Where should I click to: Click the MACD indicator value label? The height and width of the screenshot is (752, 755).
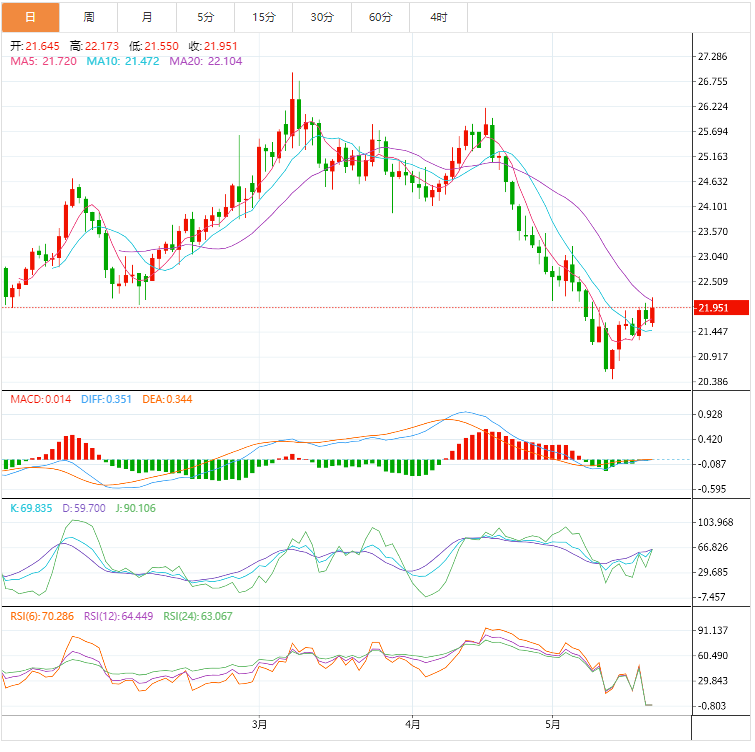[x=40, y=400]
